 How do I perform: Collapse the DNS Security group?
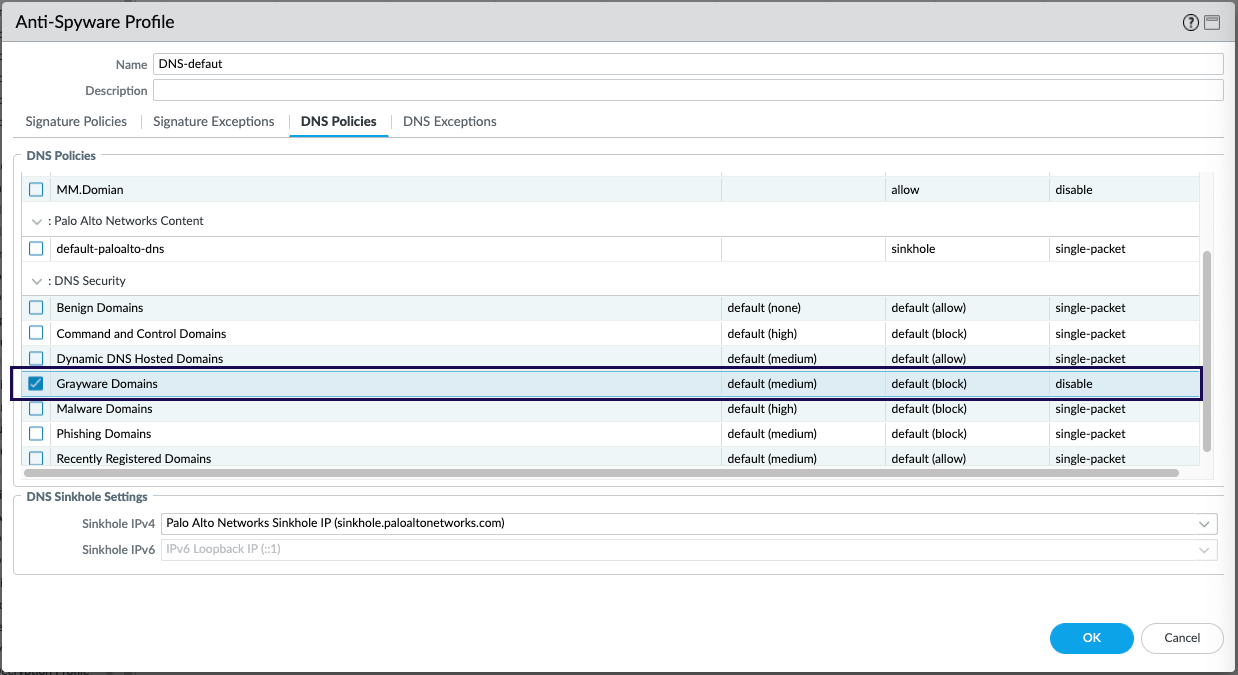click(37, 281)
